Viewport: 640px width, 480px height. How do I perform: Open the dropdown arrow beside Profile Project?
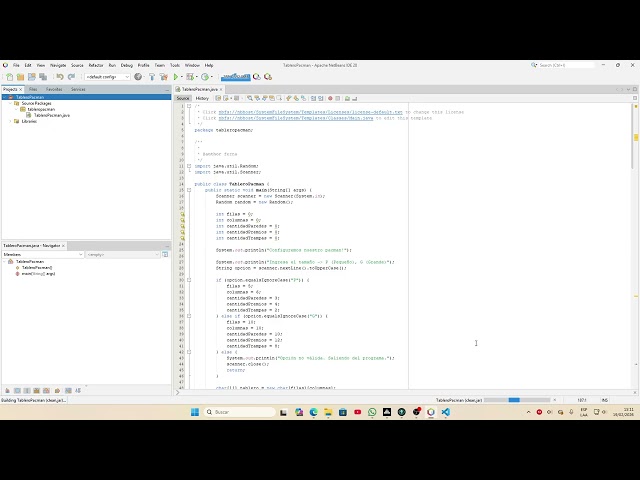point(211,77)
